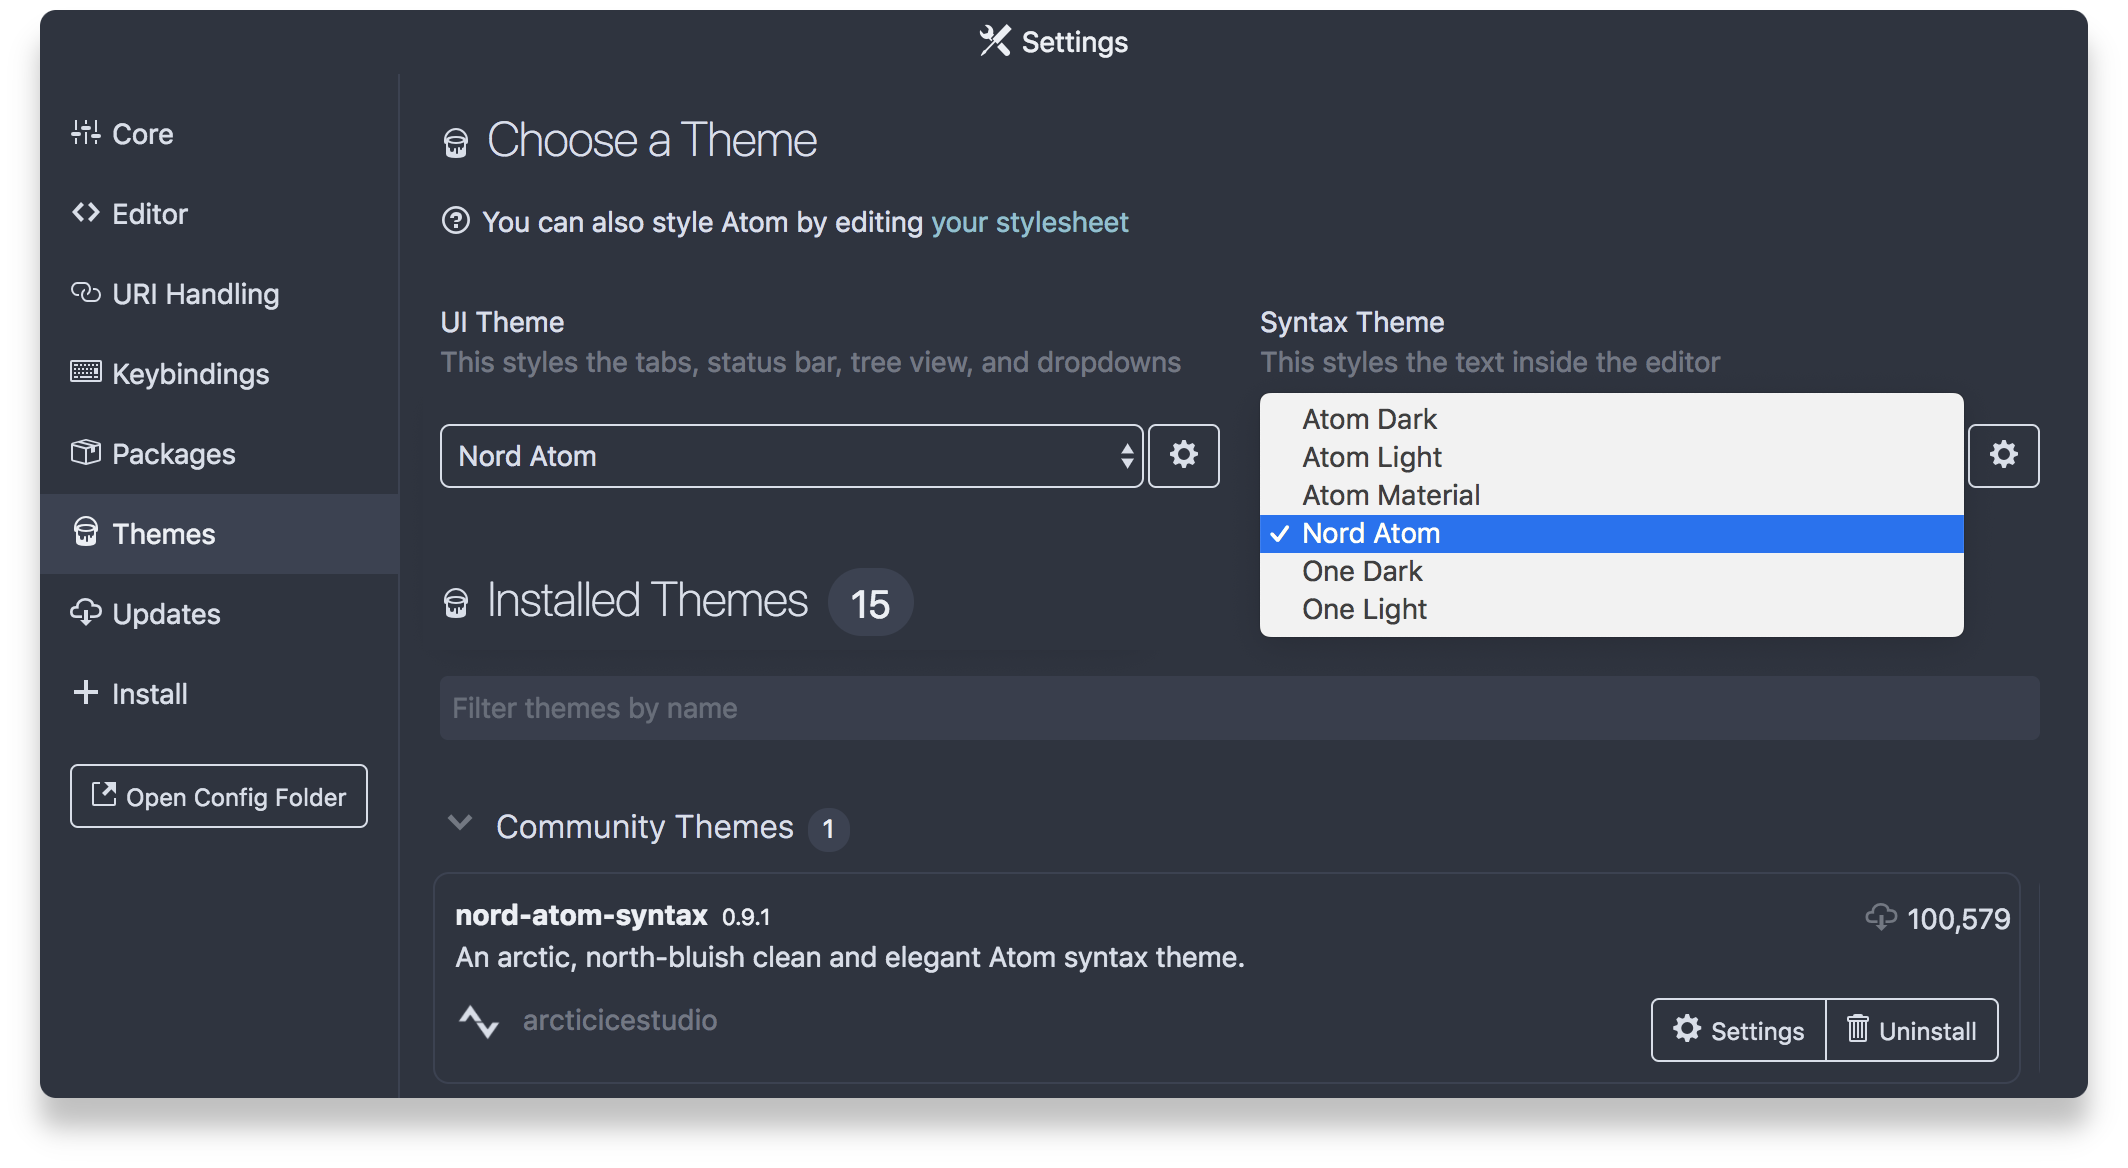The height and width of the screenshot is (1168, 2128).
Task: Choose One Light syntax theme option
Action: click(x=1364, y=609)
